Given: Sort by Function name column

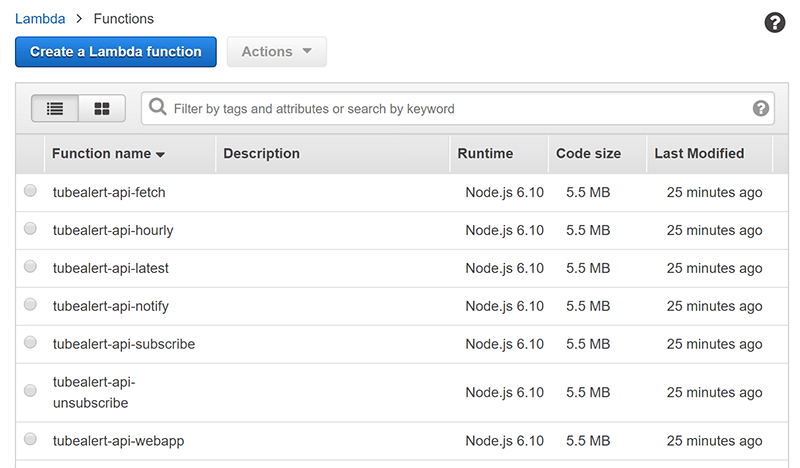Looking at the screenshot, I should coord(108,154).
